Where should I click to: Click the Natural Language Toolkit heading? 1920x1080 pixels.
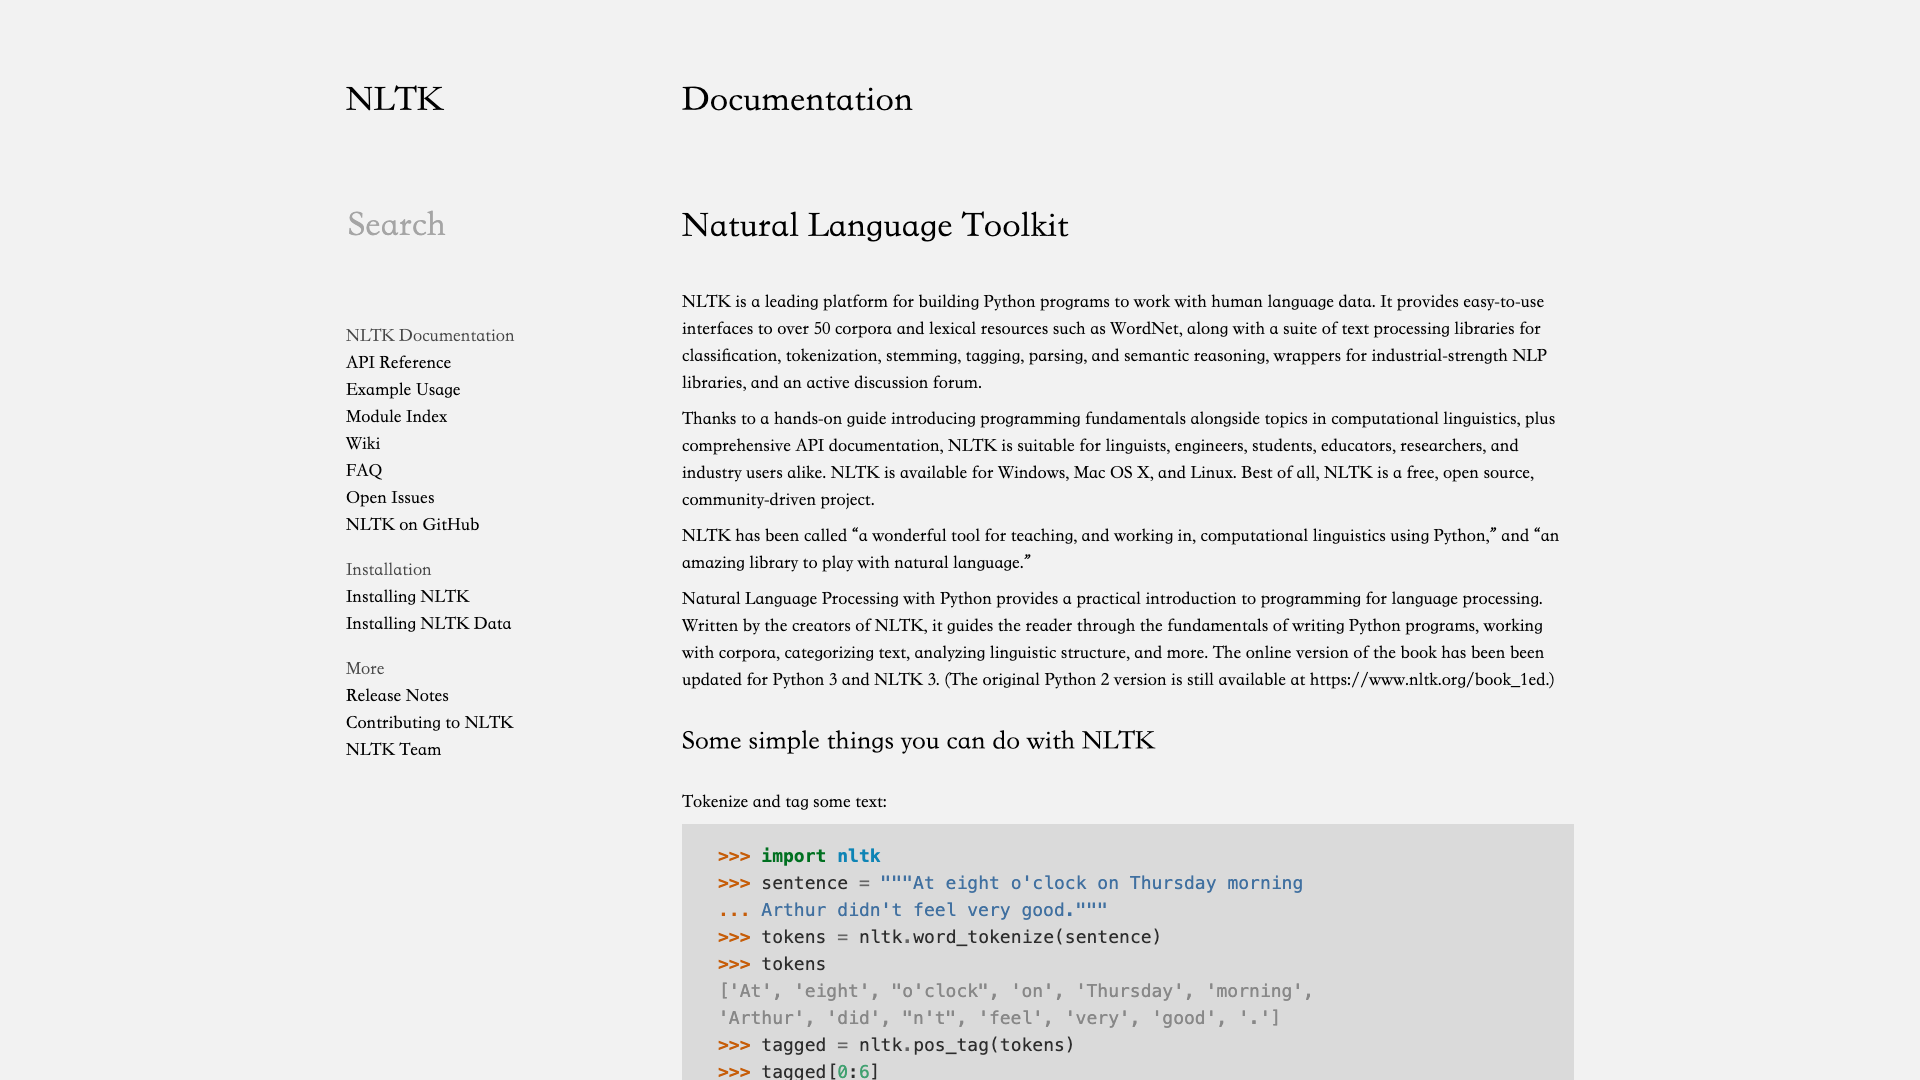[x=875, y=225]
